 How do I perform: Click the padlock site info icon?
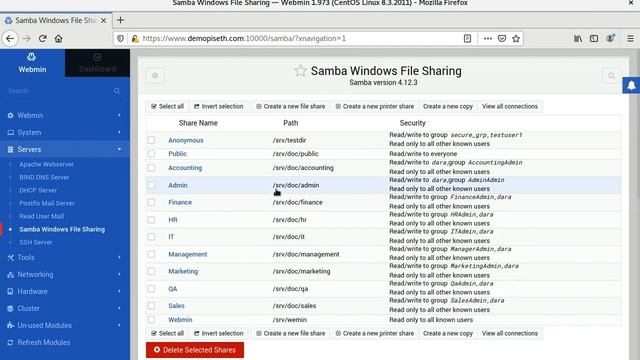pyautogui.click(x=135, y=38)
